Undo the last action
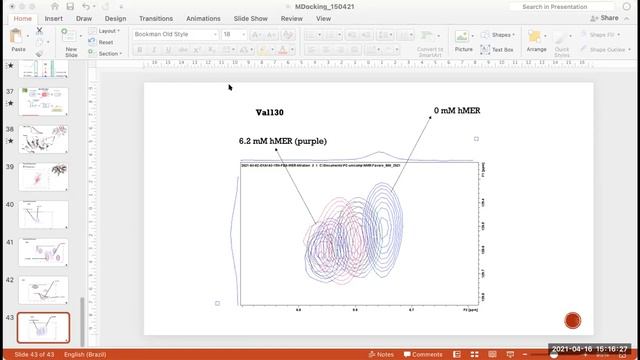The height and width of the screenshot is (360, 640). (x=86, y=7)
